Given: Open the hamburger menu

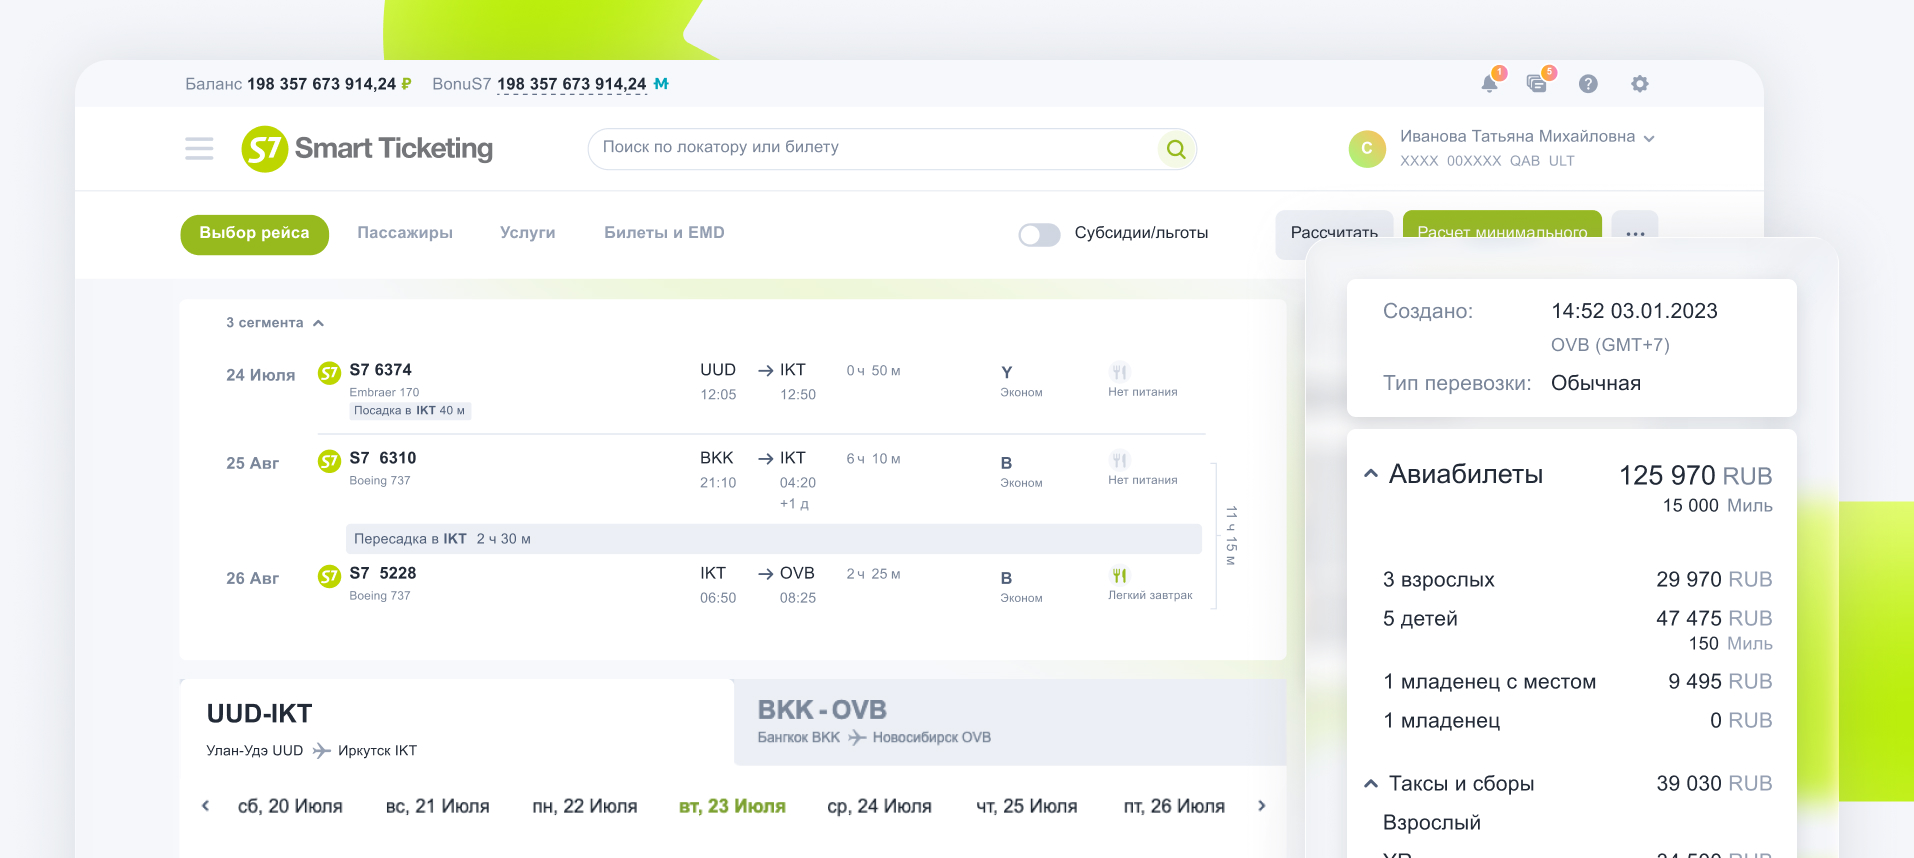Looking at the screenshot, I should (199, 149).
